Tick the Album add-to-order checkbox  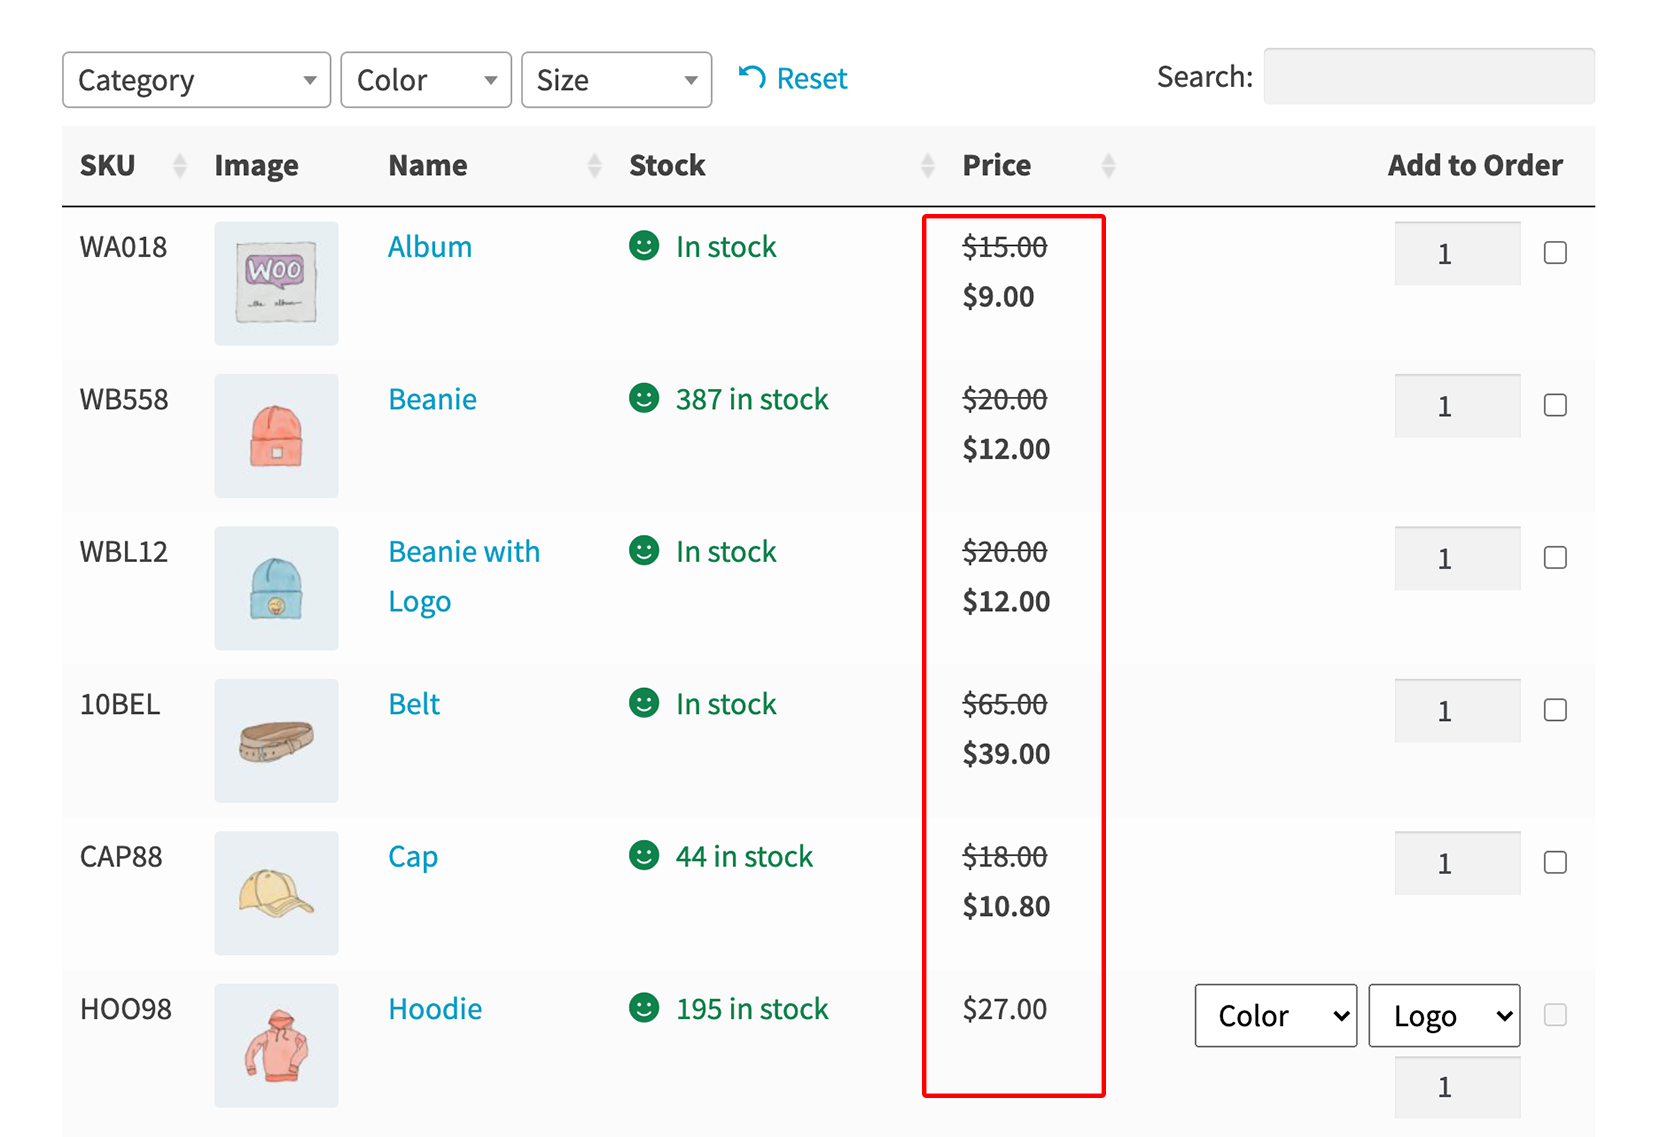click(1555, 253)
